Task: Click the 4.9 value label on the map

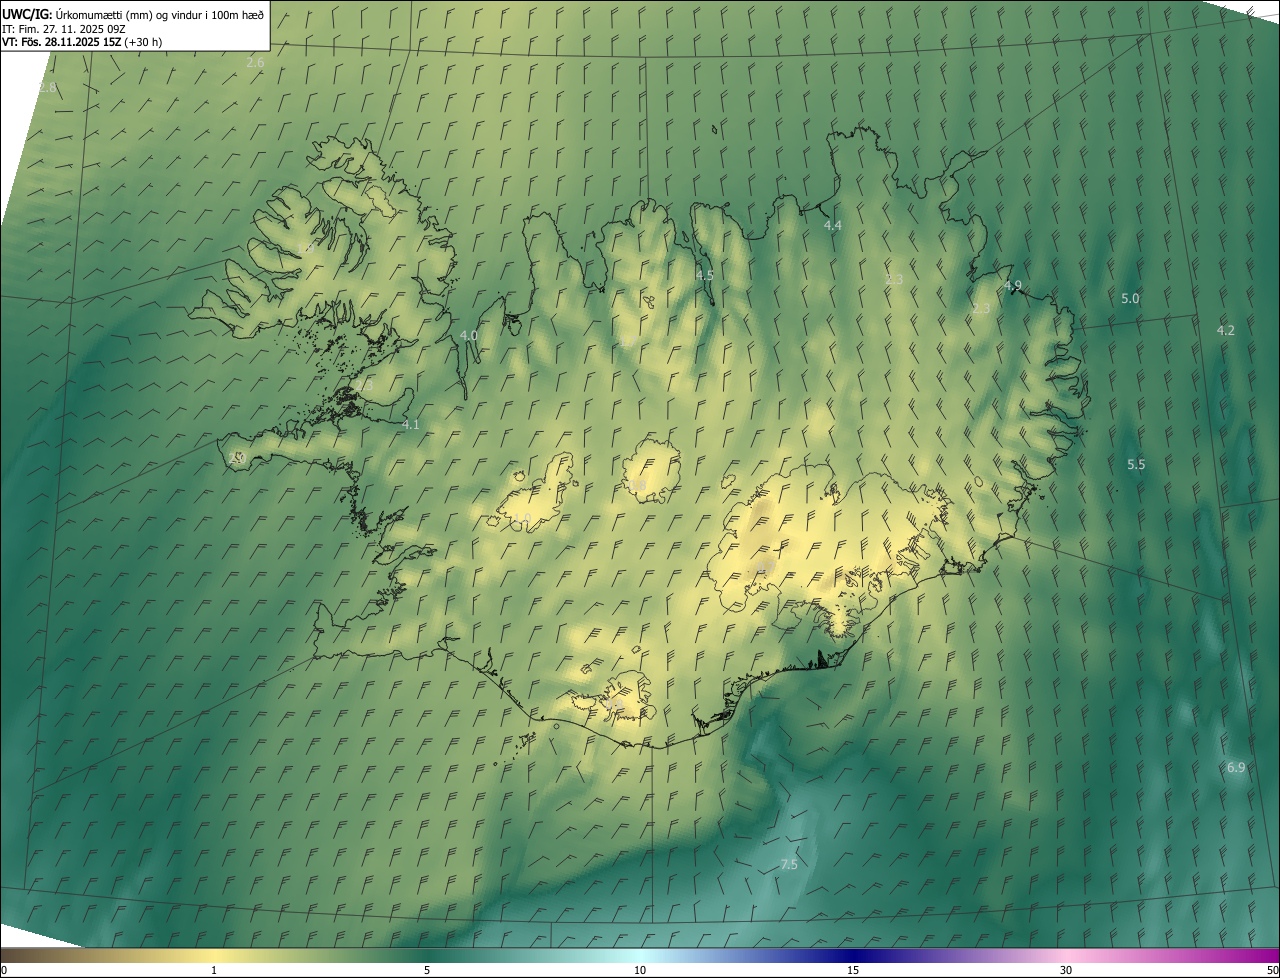Action: tap(1012, 286)
